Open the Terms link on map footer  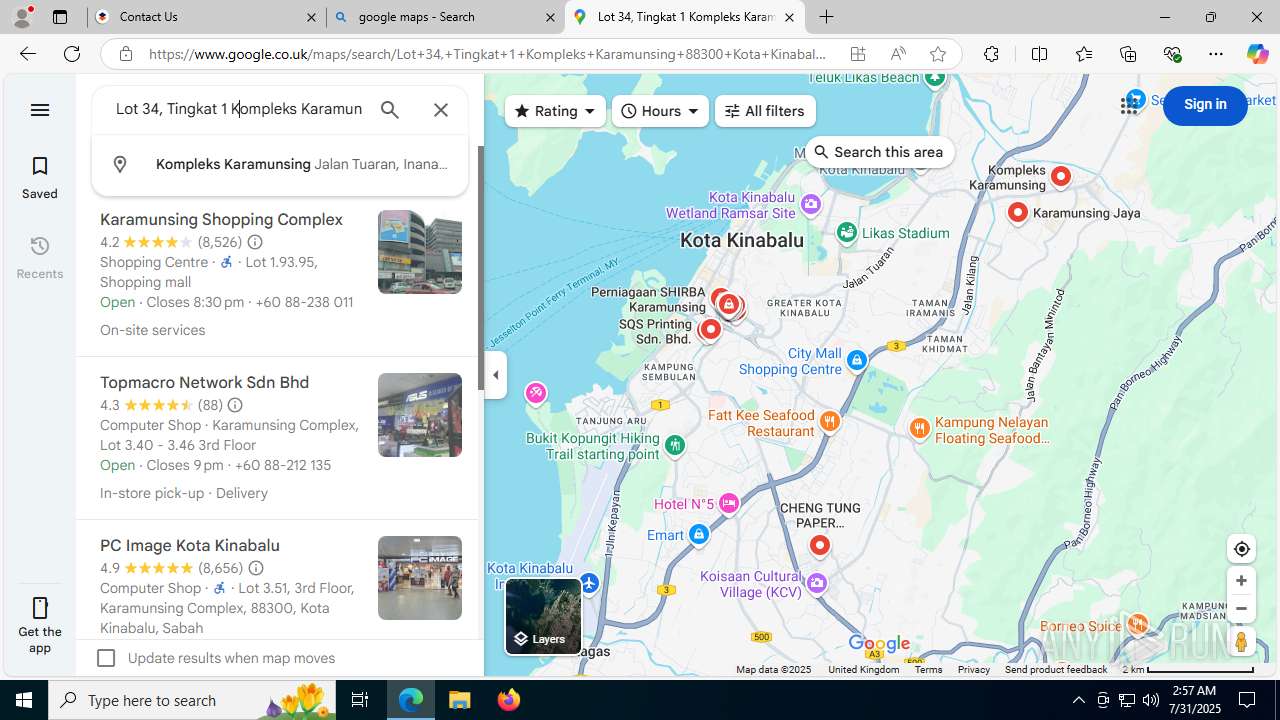928,670
